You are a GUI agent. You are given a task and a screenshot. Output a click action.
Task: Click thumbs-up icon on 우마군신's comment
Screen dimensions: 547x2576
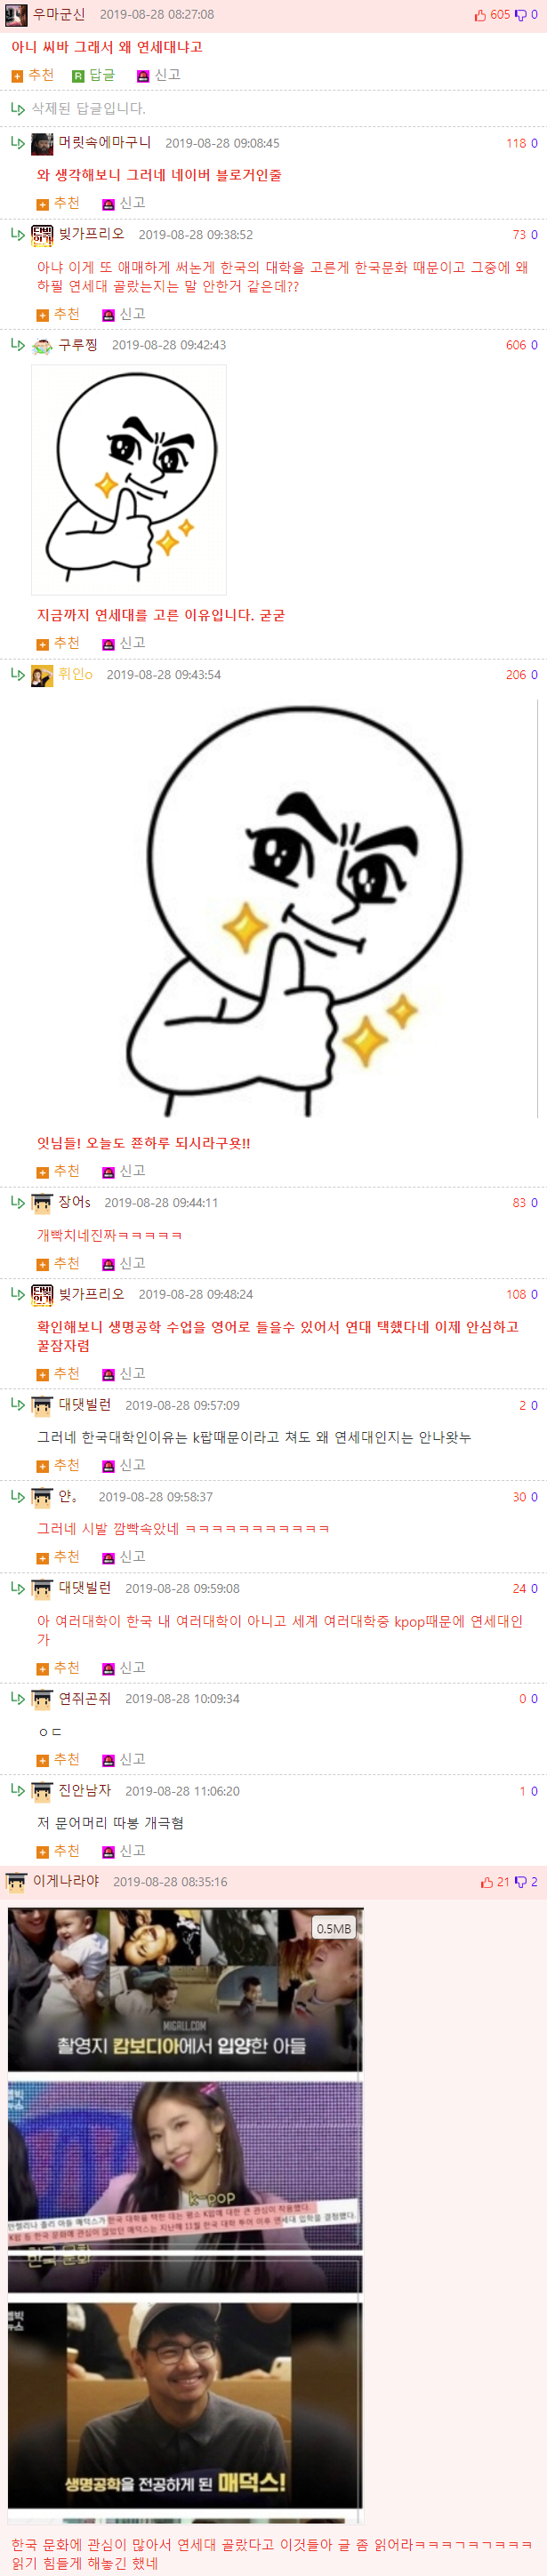(x=480, y=15)
